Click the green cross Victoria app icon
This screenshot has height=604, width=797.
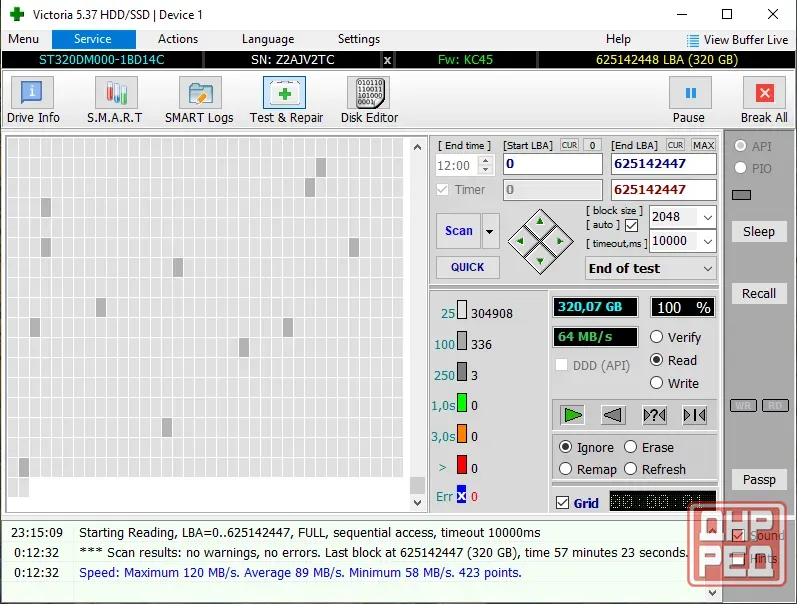tap(17, 14)
